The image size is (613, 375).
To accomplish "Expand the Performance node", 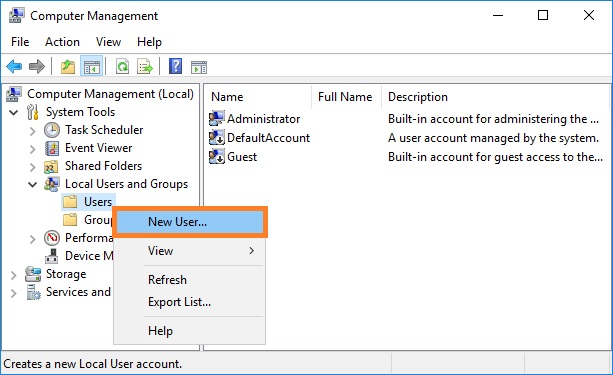I will [32, 238].
